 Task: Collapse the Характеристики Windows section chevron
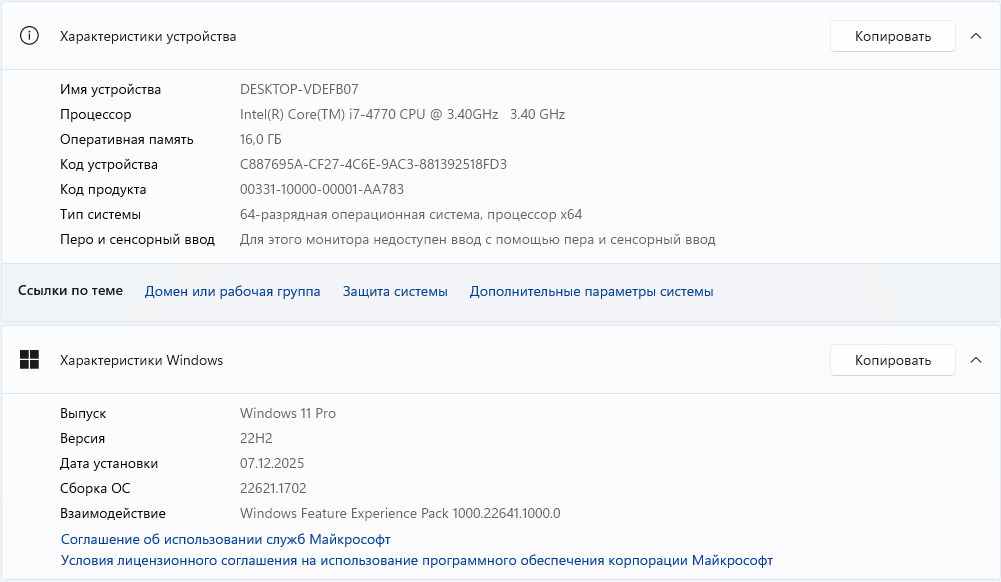(976, 360)
